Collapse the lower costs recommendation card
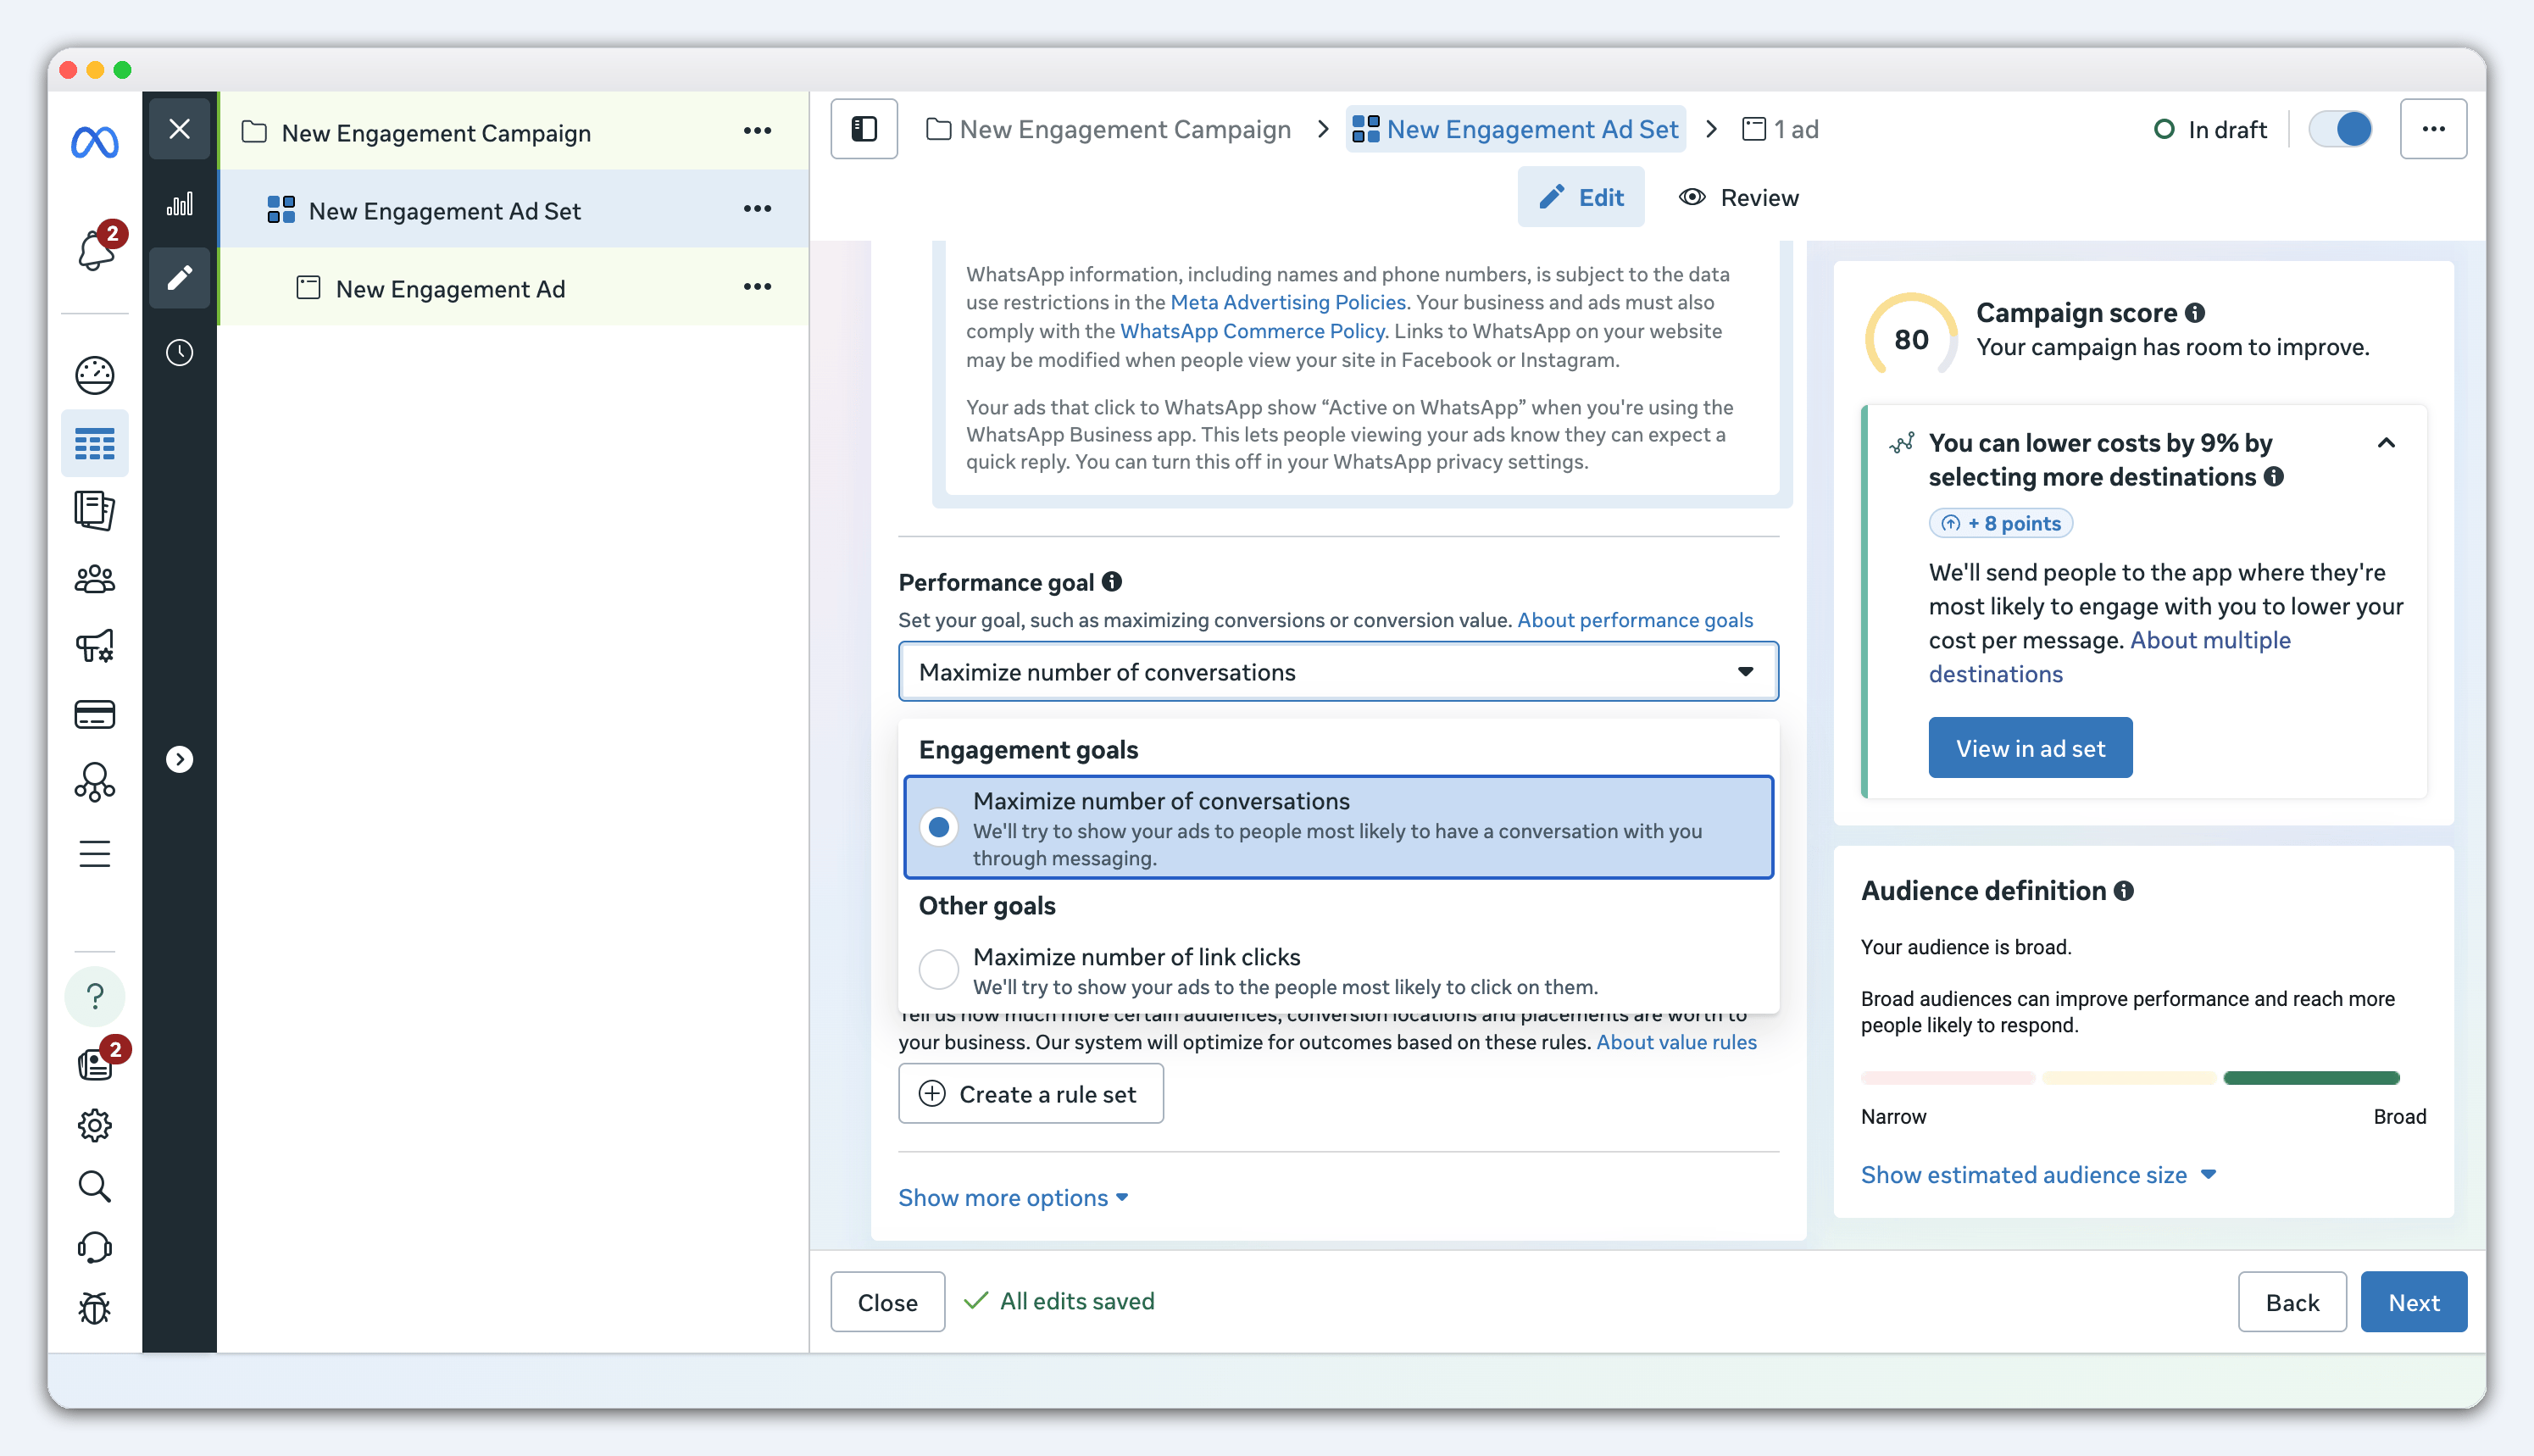The height and width of the screenshot is (1456, 2534). click(x=2386, y=443)
